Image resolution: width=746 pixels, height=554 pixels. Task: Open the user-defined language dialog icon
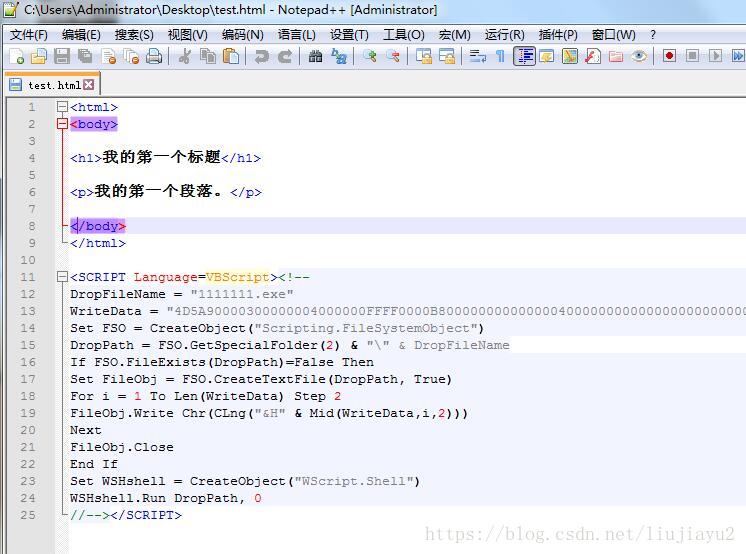point(547,56)
